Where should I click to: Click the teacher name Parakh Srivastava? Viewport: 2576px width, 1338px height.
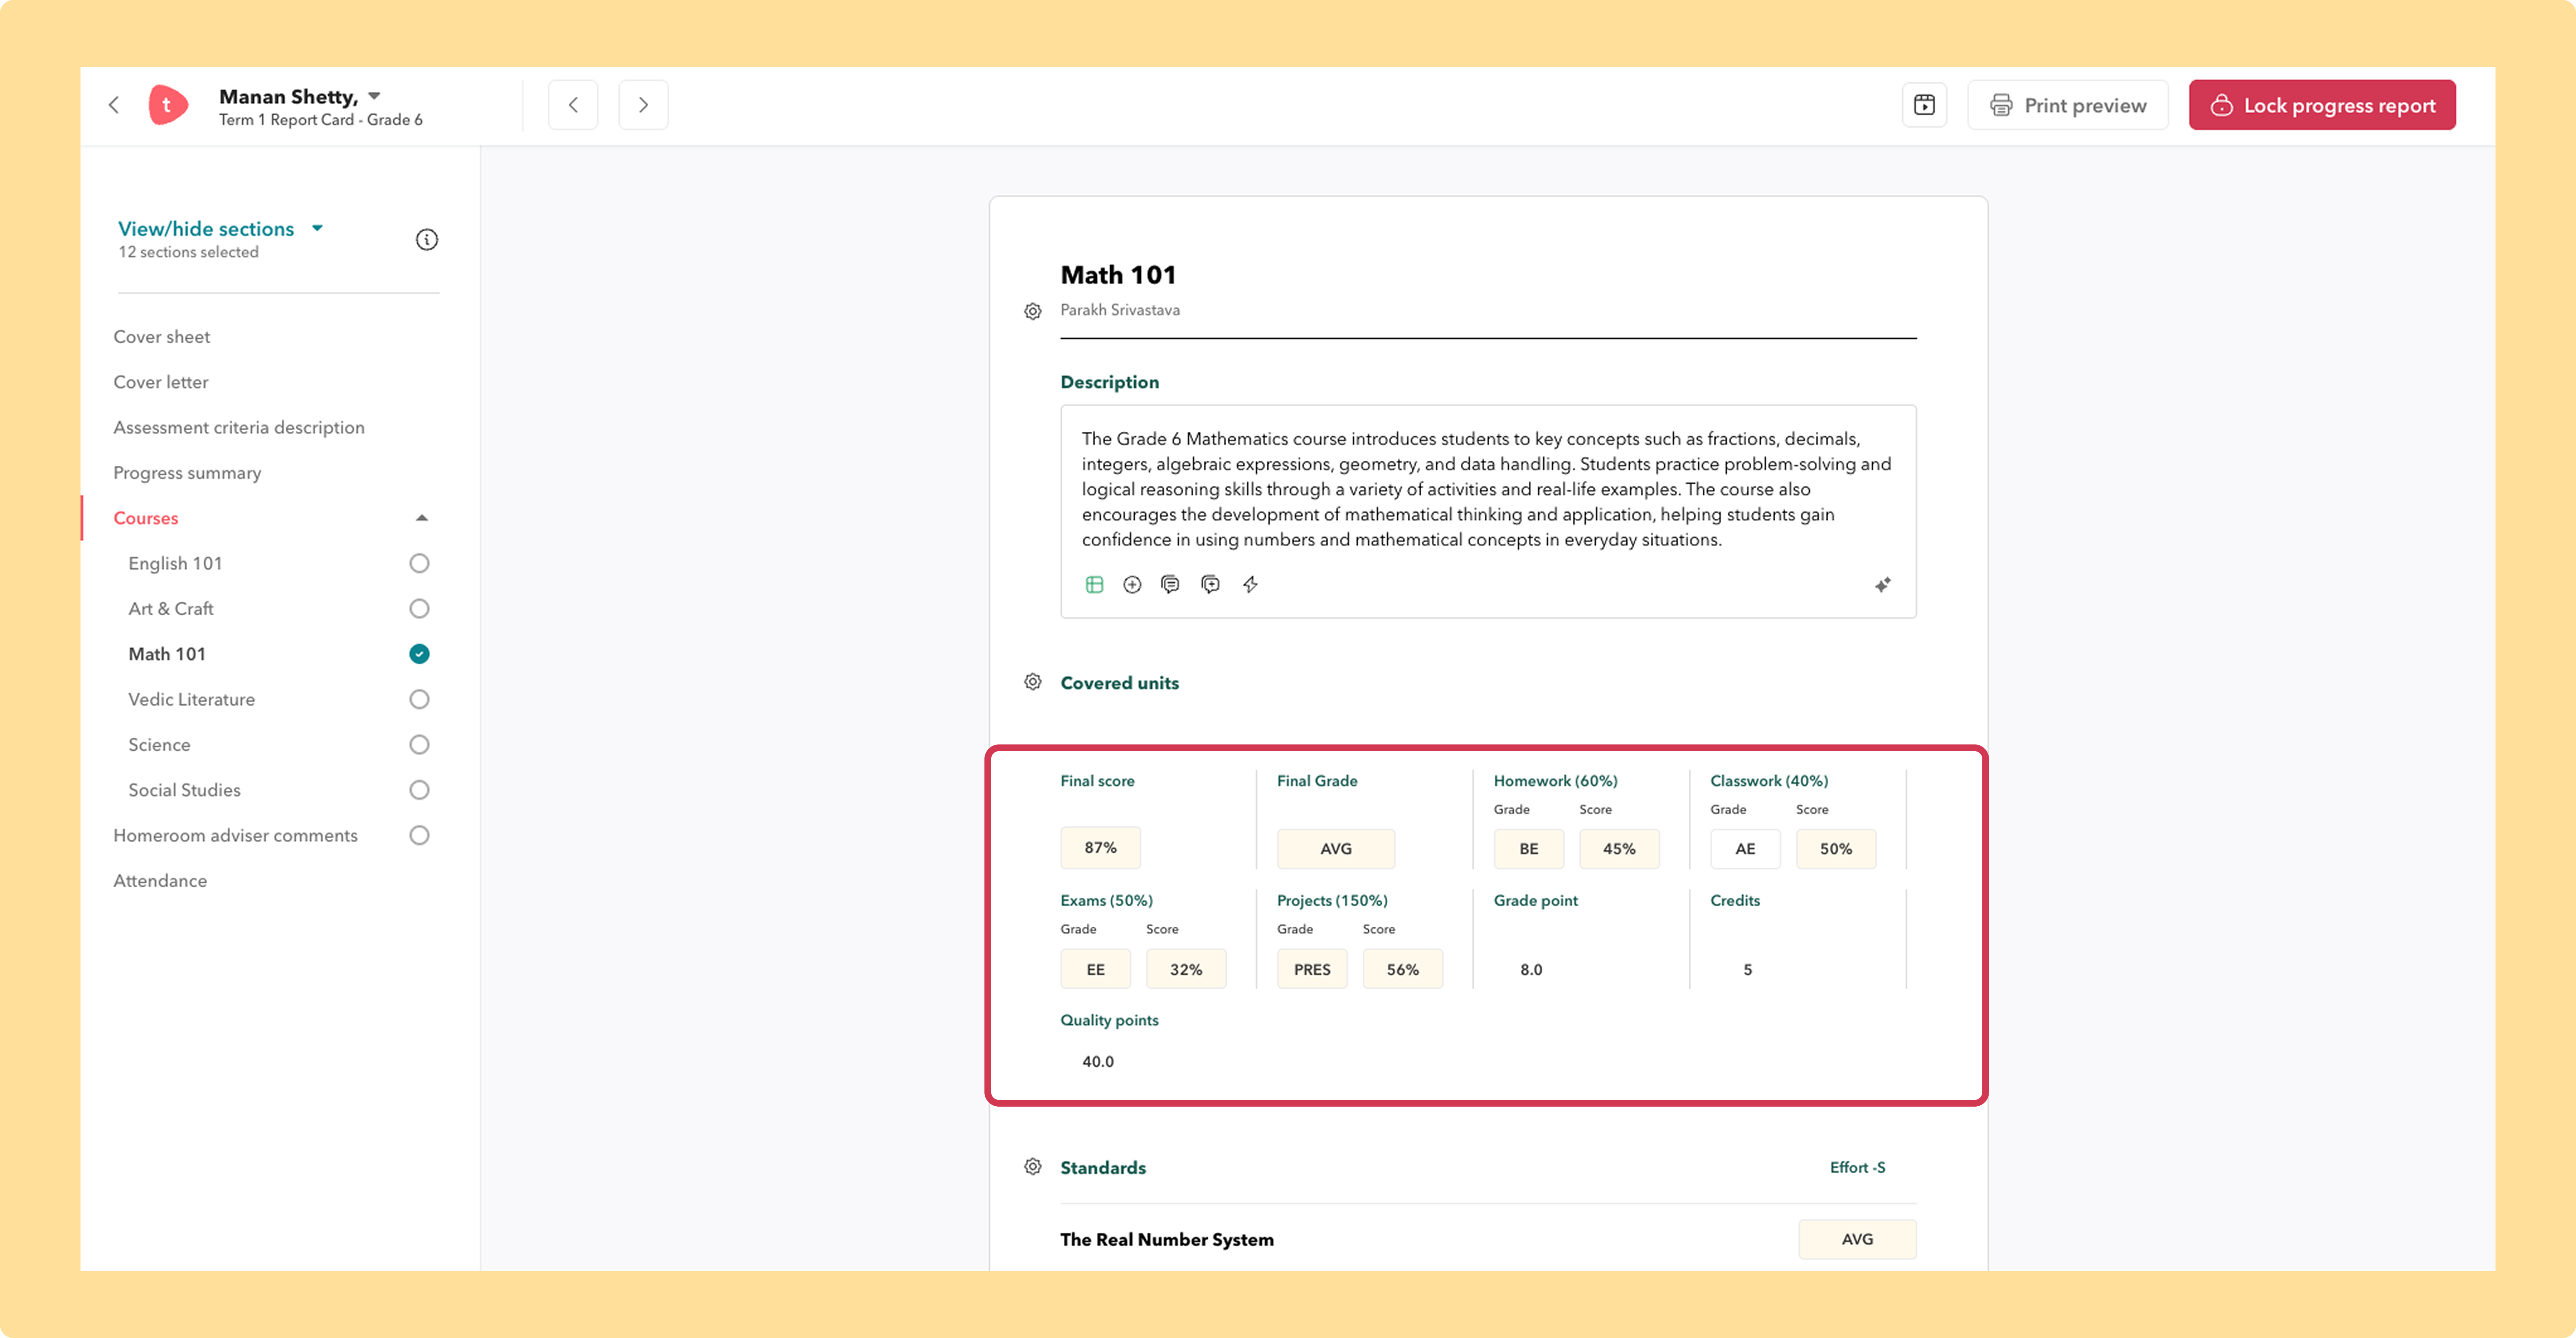pos(1120,310)
